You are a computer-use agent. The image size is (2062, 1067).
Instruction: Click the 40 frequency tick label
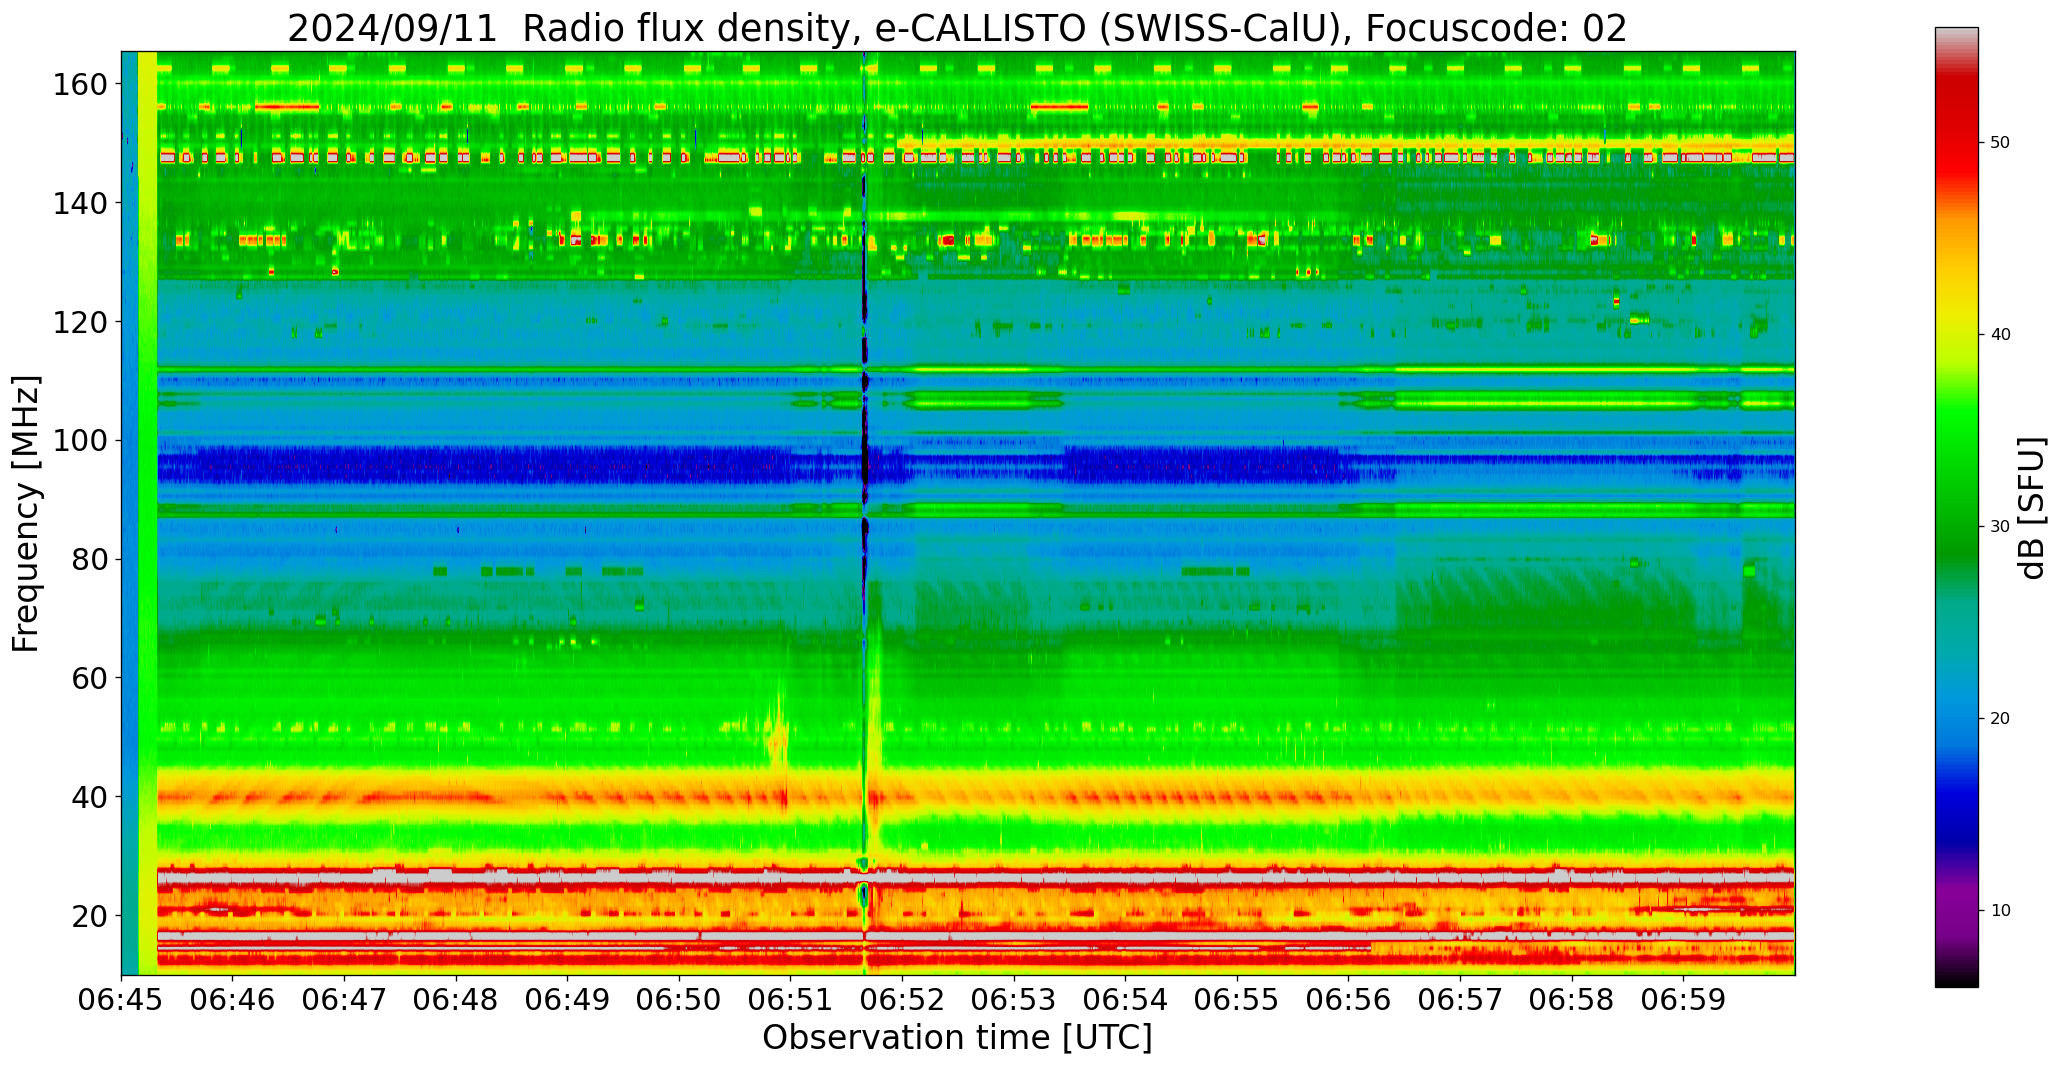(90, 797)
